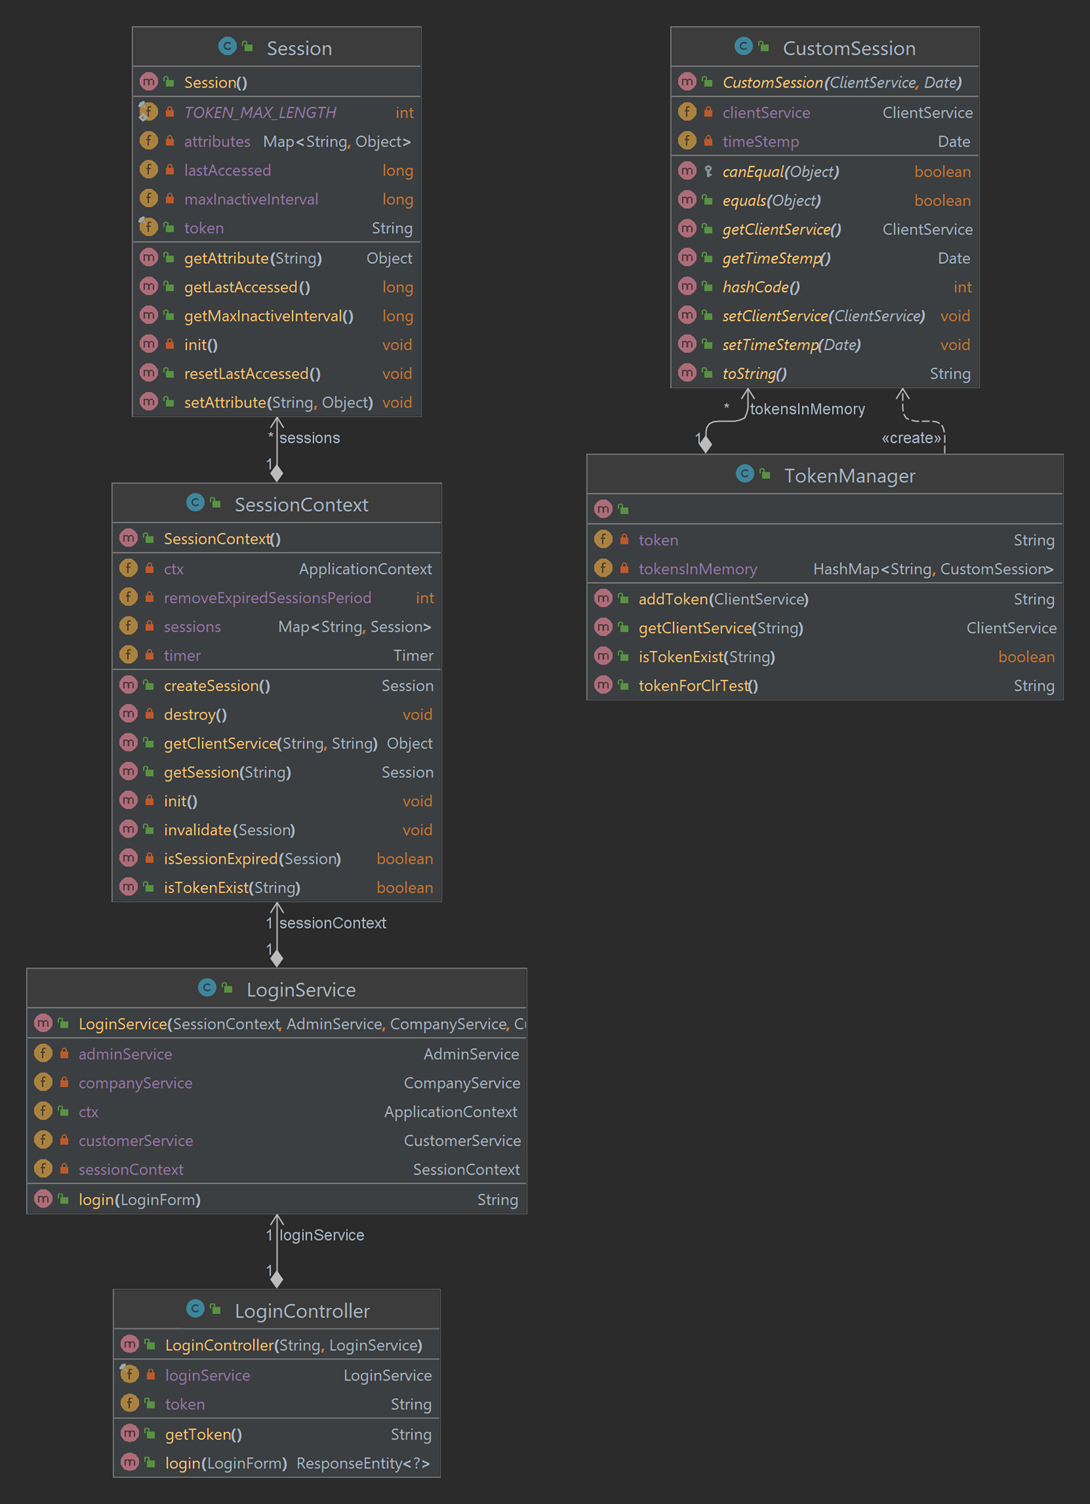Click the destroy() method in SessionContext
Image resolution: width=1090 pixels, height=1504 pixels.
194,714
